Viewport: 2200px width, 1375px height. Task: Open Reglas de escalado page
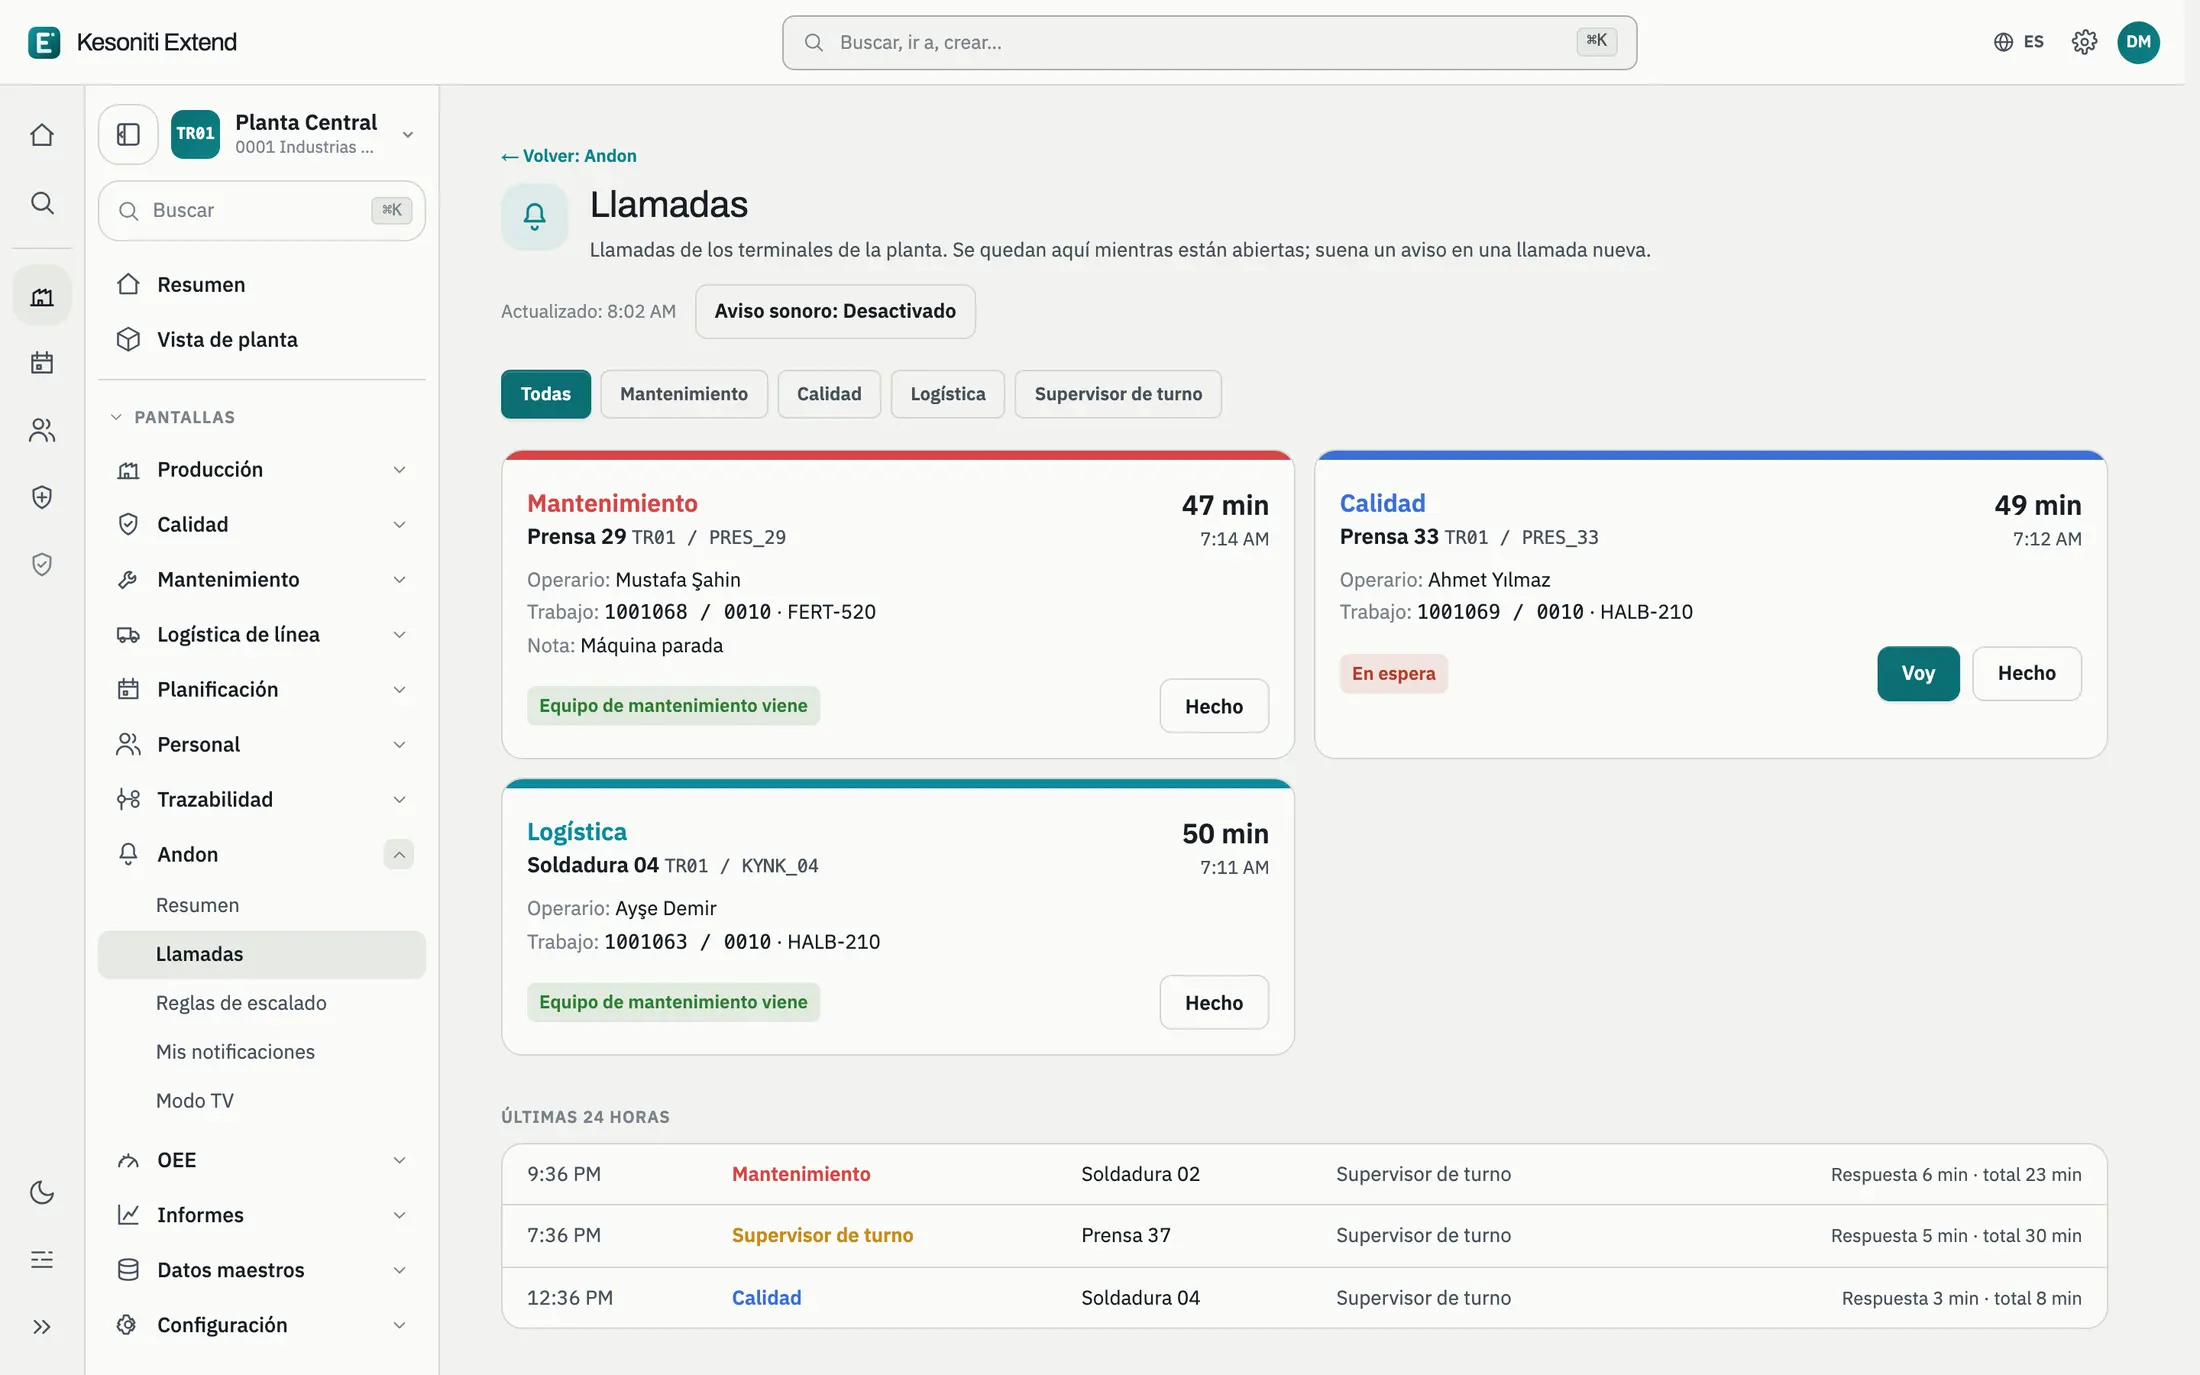[262, 1003]
